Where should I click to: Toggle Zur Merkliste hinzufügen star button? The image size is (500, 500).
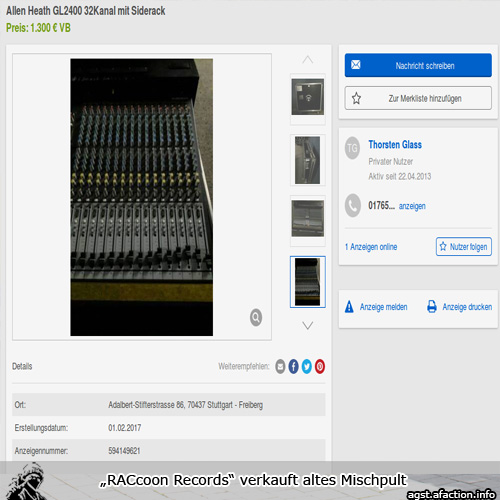418,98
